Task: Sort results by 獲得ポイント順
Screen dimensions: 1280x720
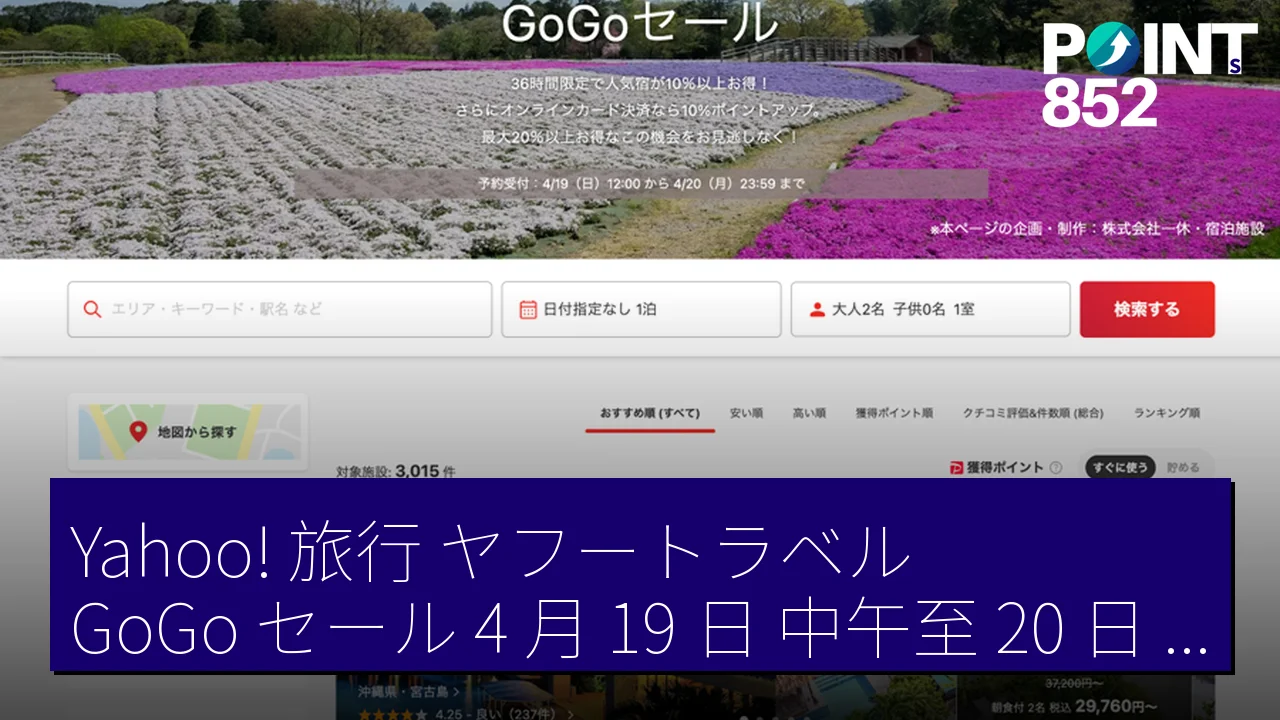Action: (x=894, y=413)
